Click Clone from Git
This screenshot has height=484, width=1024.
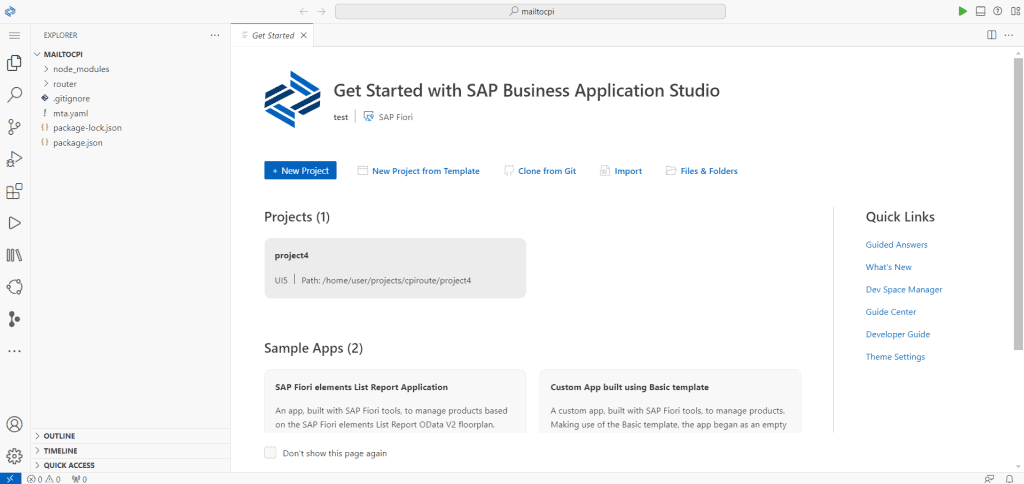coord(540,171)
